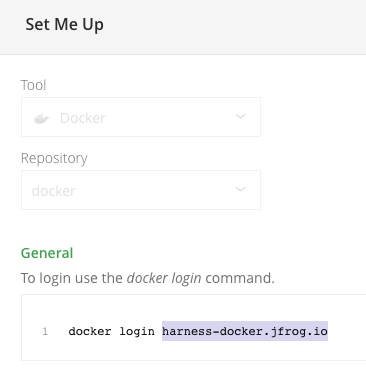Image resolution: width=366 pixels, height=372 pixels.
Task: Click the green General section heading
Action: tap(47, 253)
